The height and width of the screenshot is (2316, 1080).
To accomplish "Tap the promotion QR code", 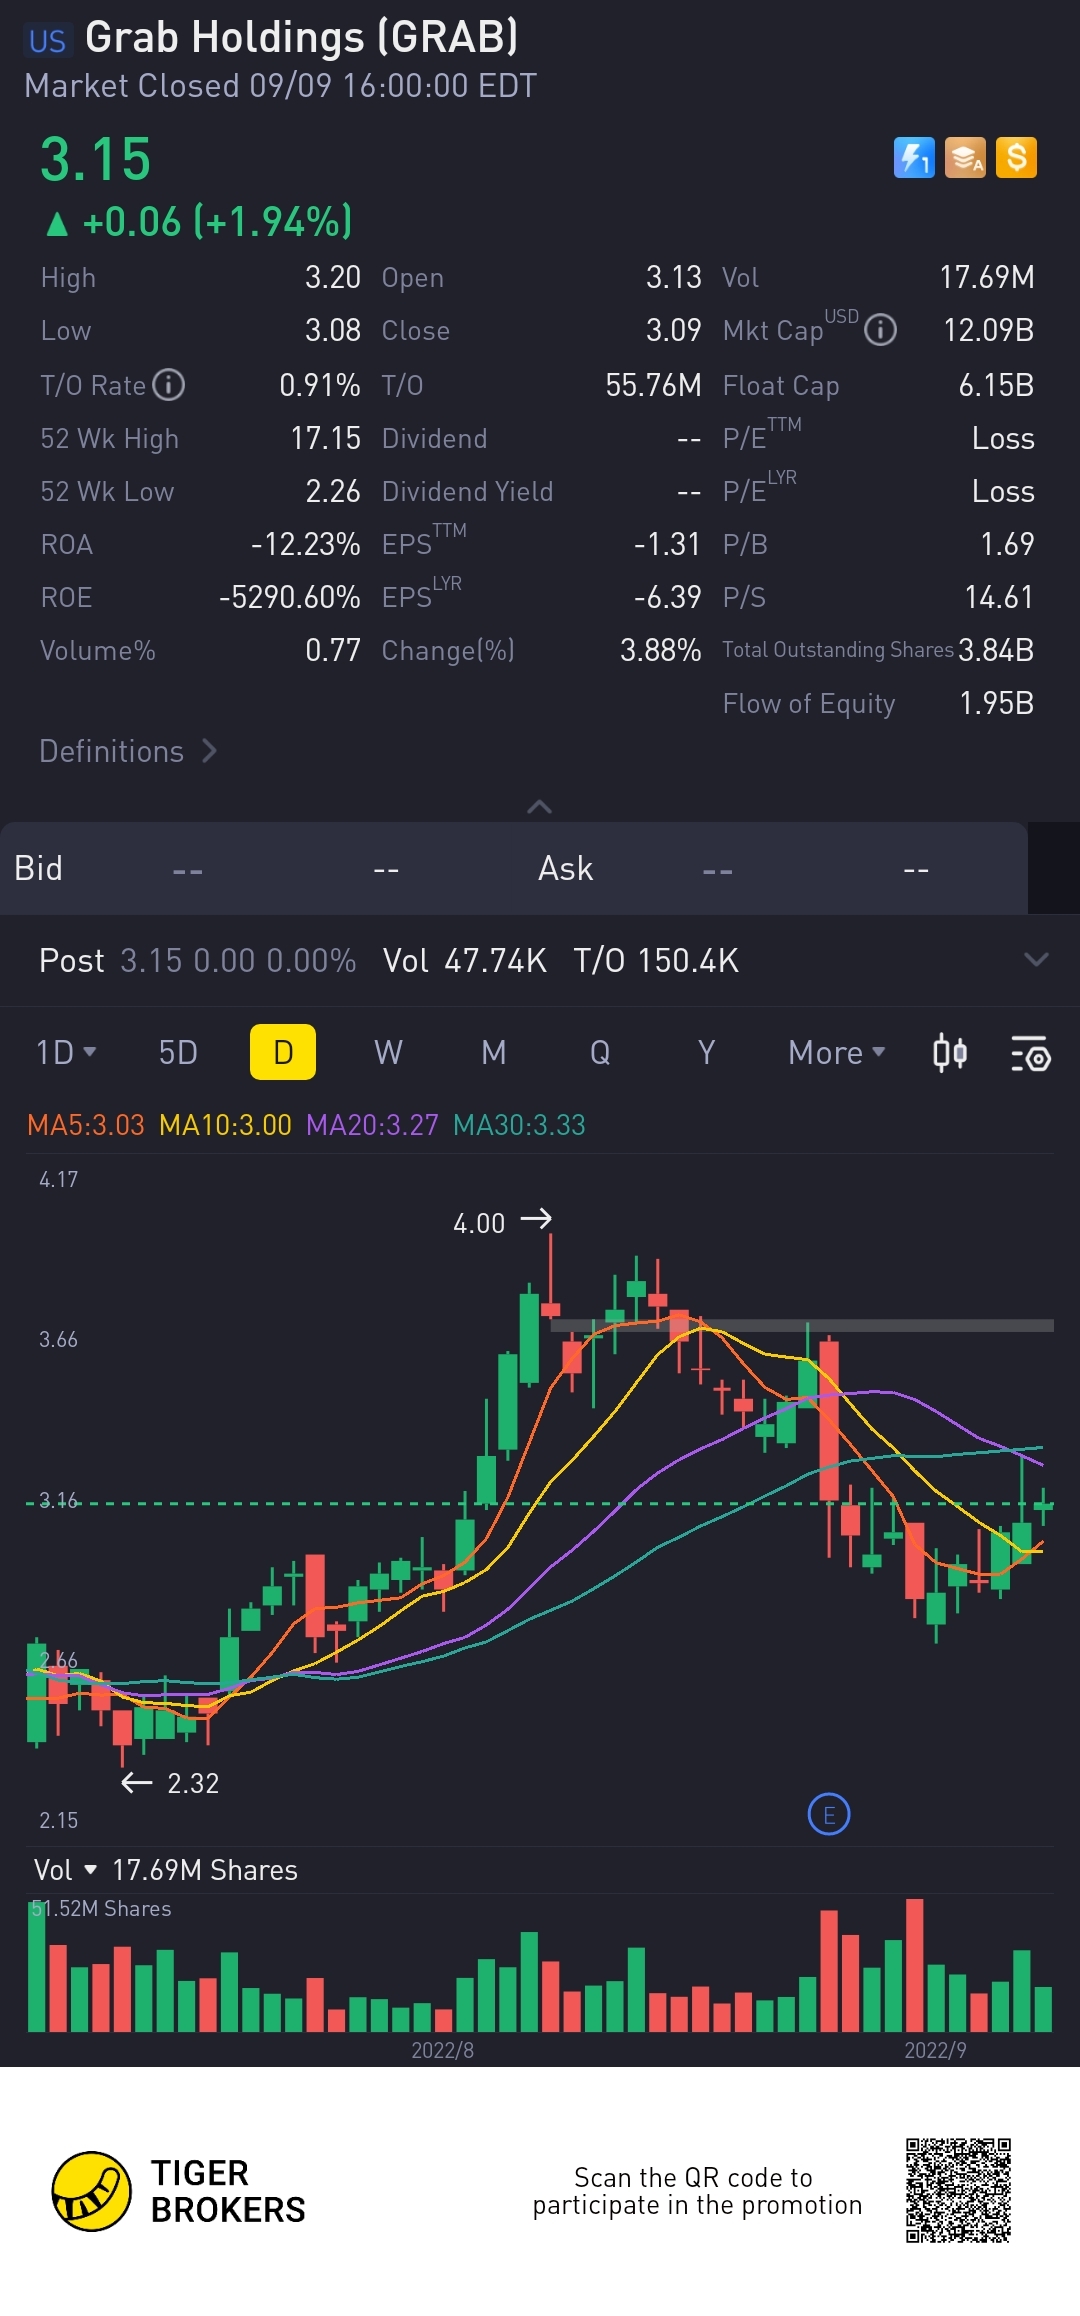I will click(958, 2190).
